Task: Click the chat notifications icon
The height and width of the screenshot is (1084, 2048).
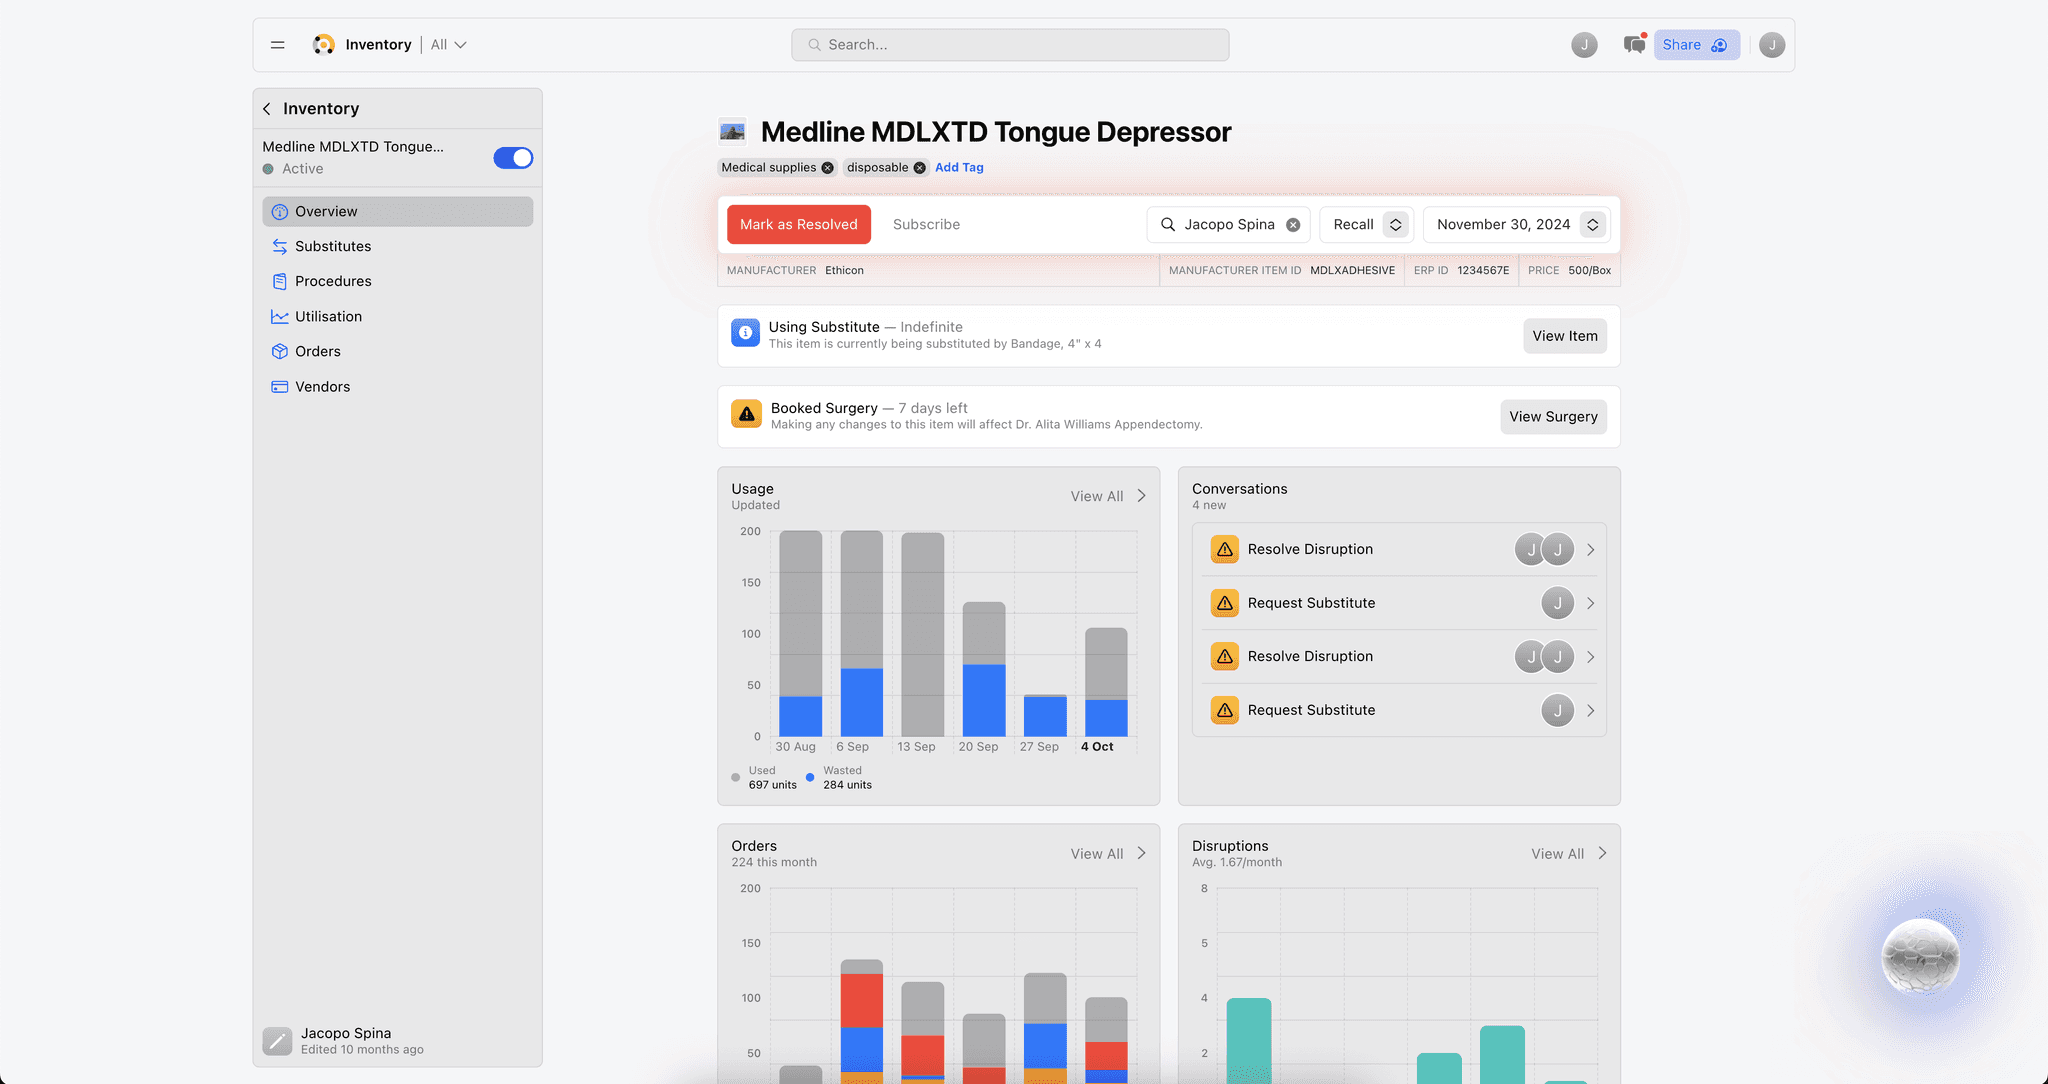Action: click(1634, 45)
